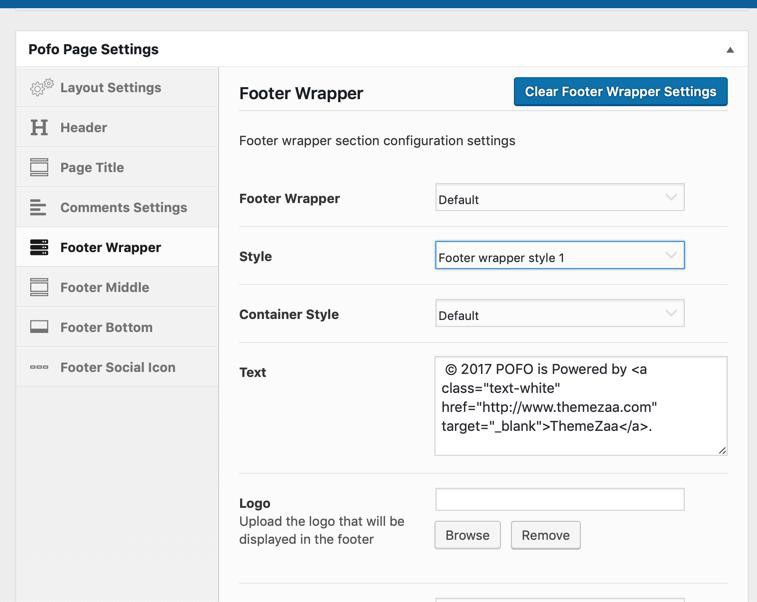Click the Page Title icon
The image size is (757, 602).
coord(39,168)
